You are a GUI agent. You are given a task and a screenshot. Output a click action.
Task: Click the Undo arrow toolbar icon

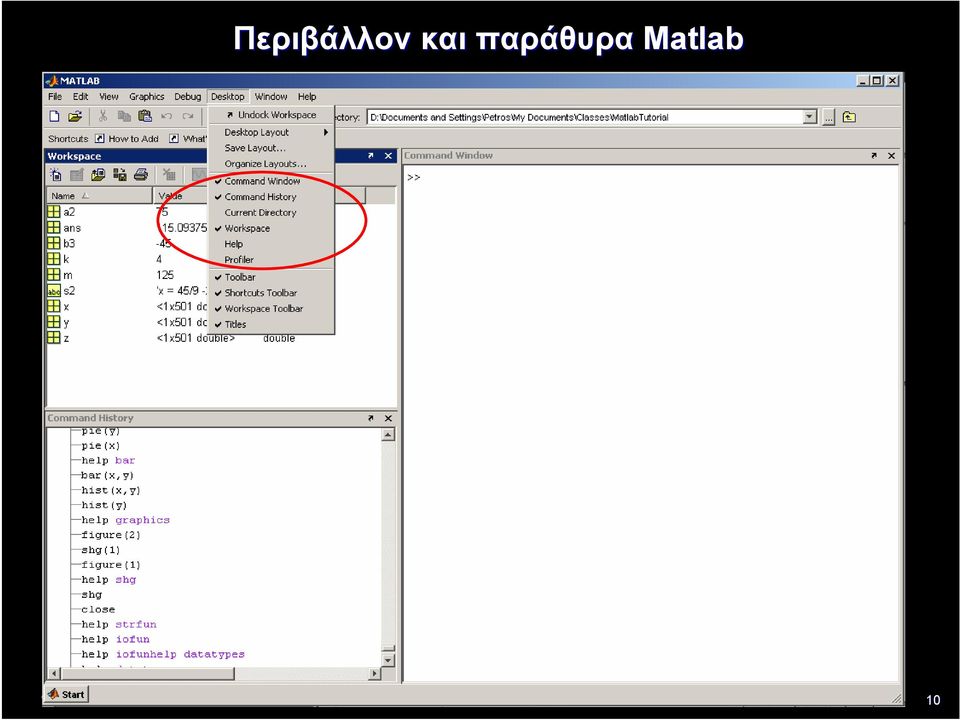click(x=167, y=116)
